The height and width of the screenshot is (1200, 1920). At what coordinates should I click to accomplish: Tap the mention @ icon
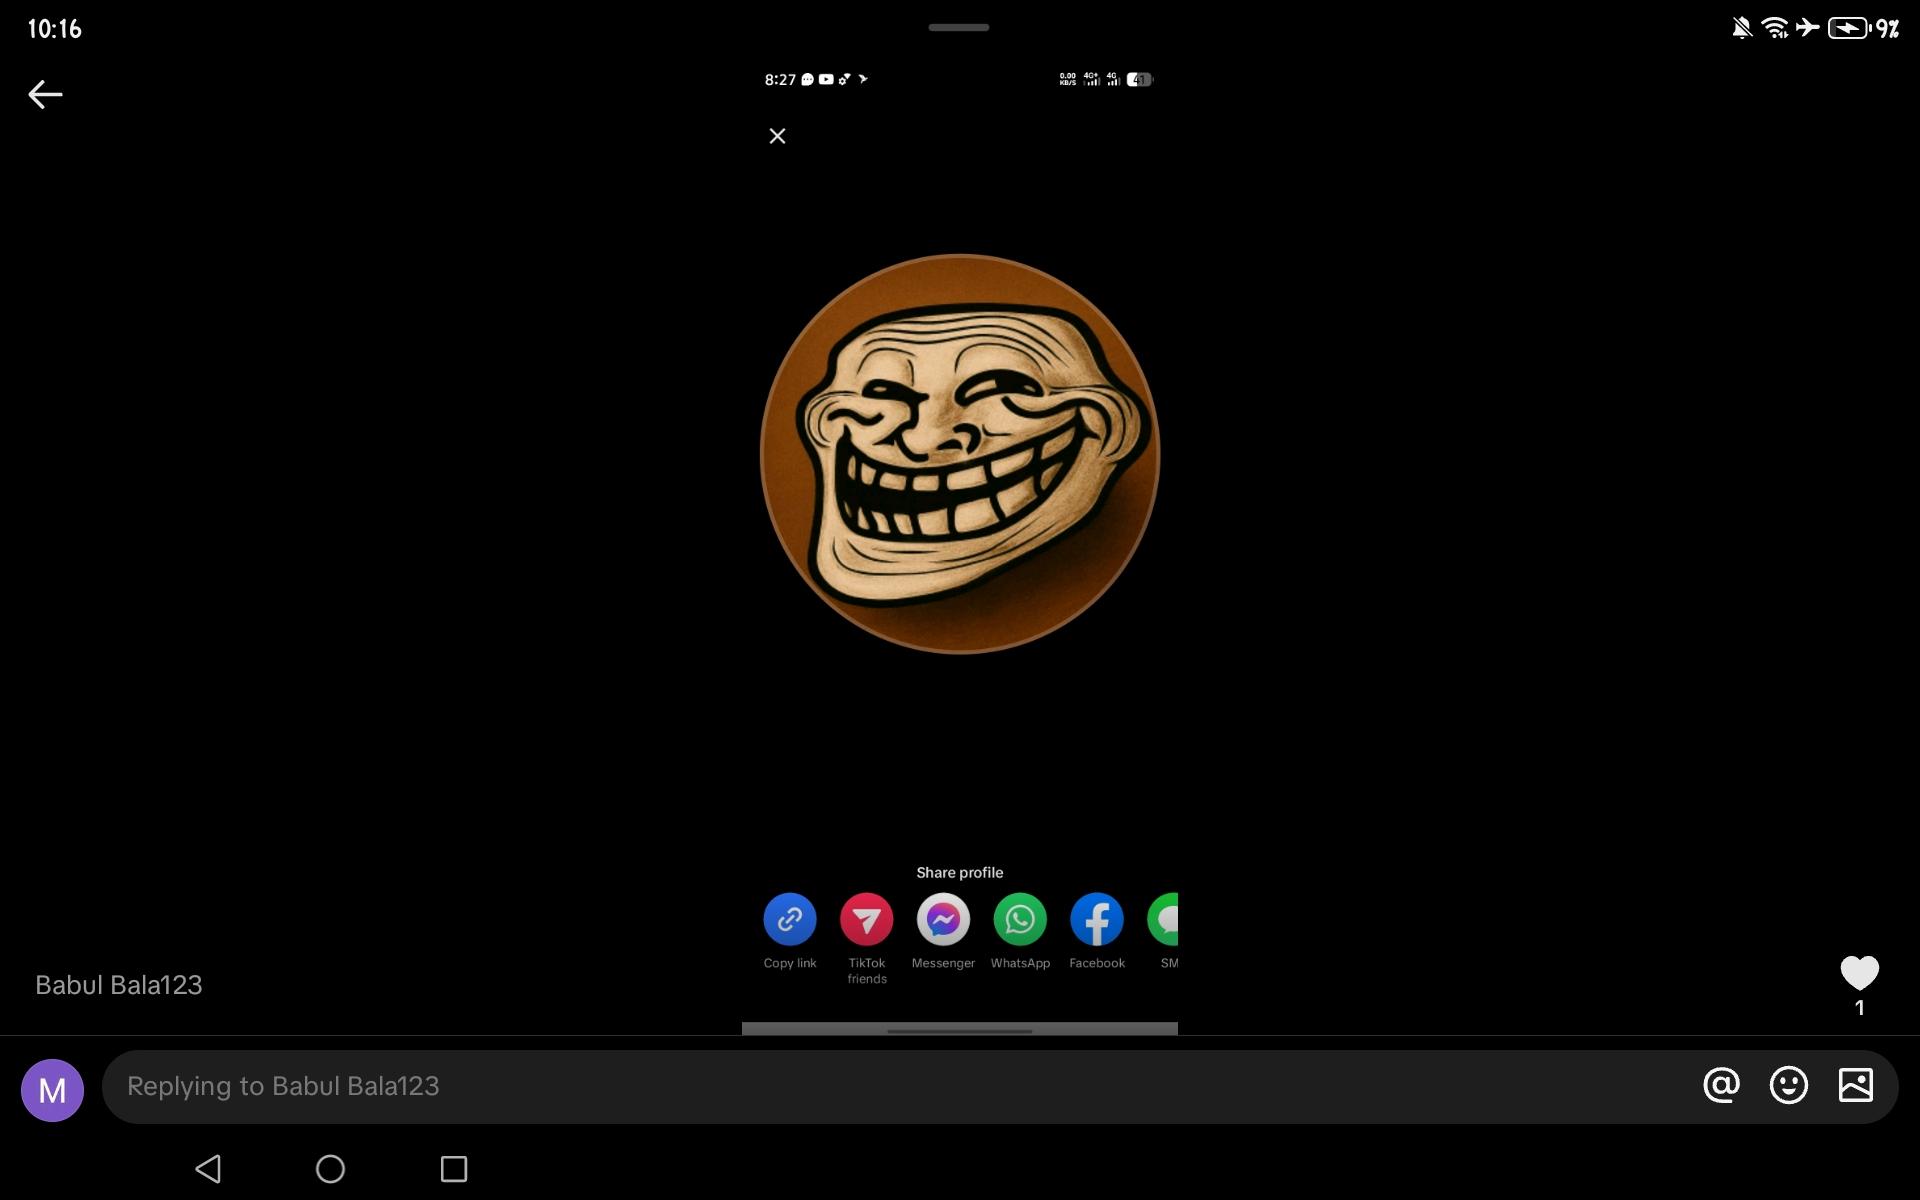1721,1085
